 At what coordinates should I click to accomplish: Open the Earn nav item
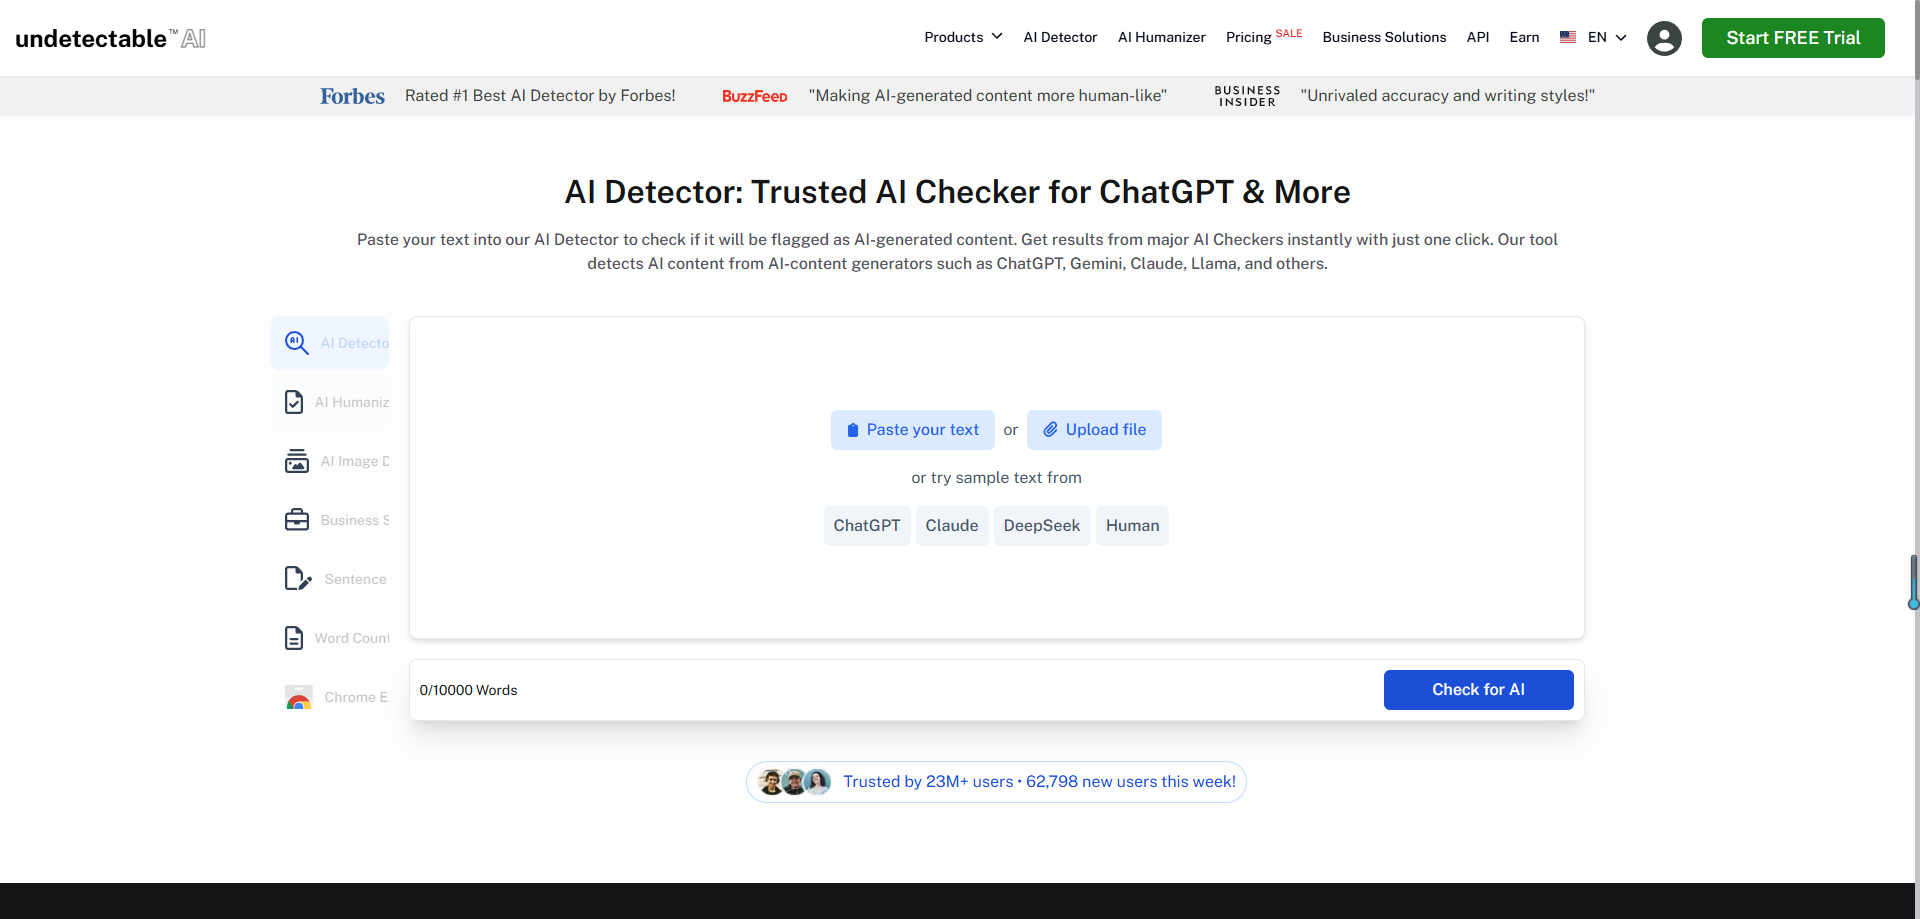point(1524,37)
